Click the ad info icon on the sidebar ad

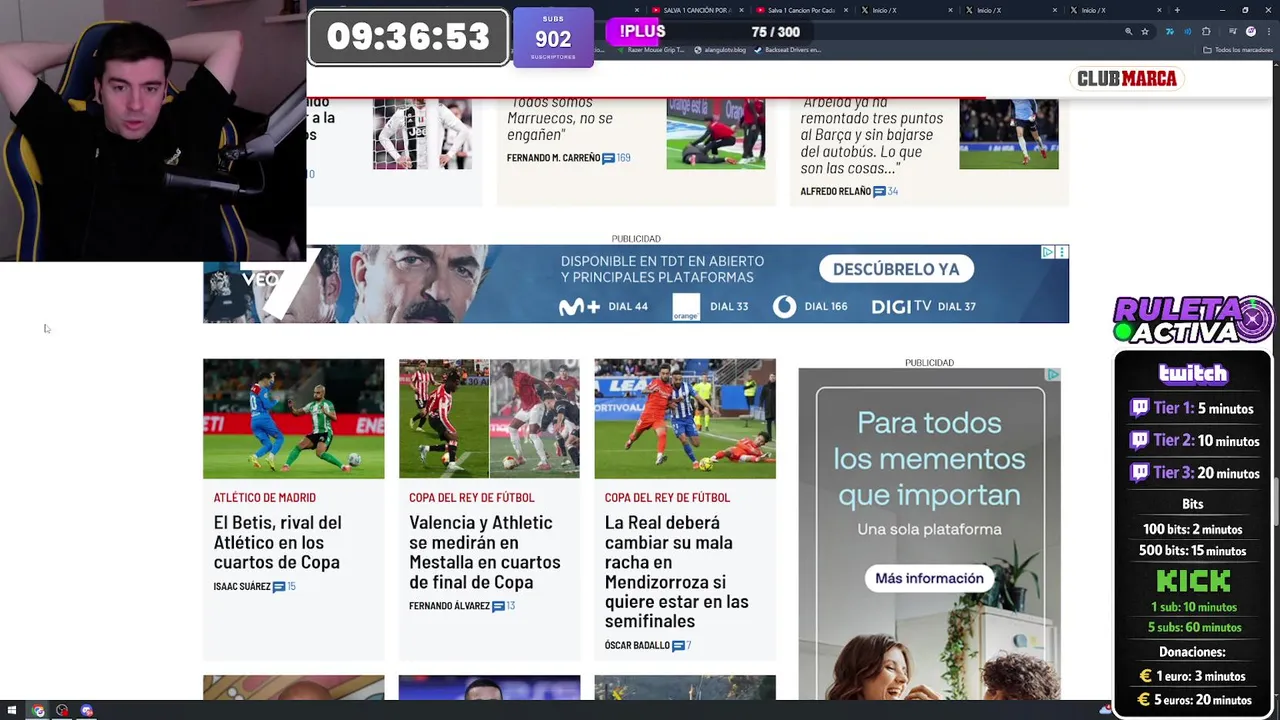pos(1053,375)
